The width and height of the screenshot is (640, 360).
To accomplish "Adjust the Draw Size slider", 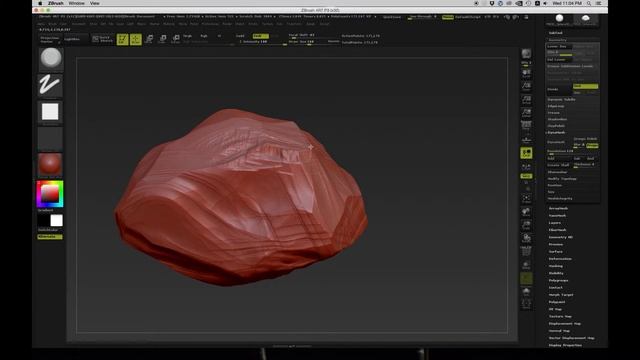I will [x=313, y=42].
